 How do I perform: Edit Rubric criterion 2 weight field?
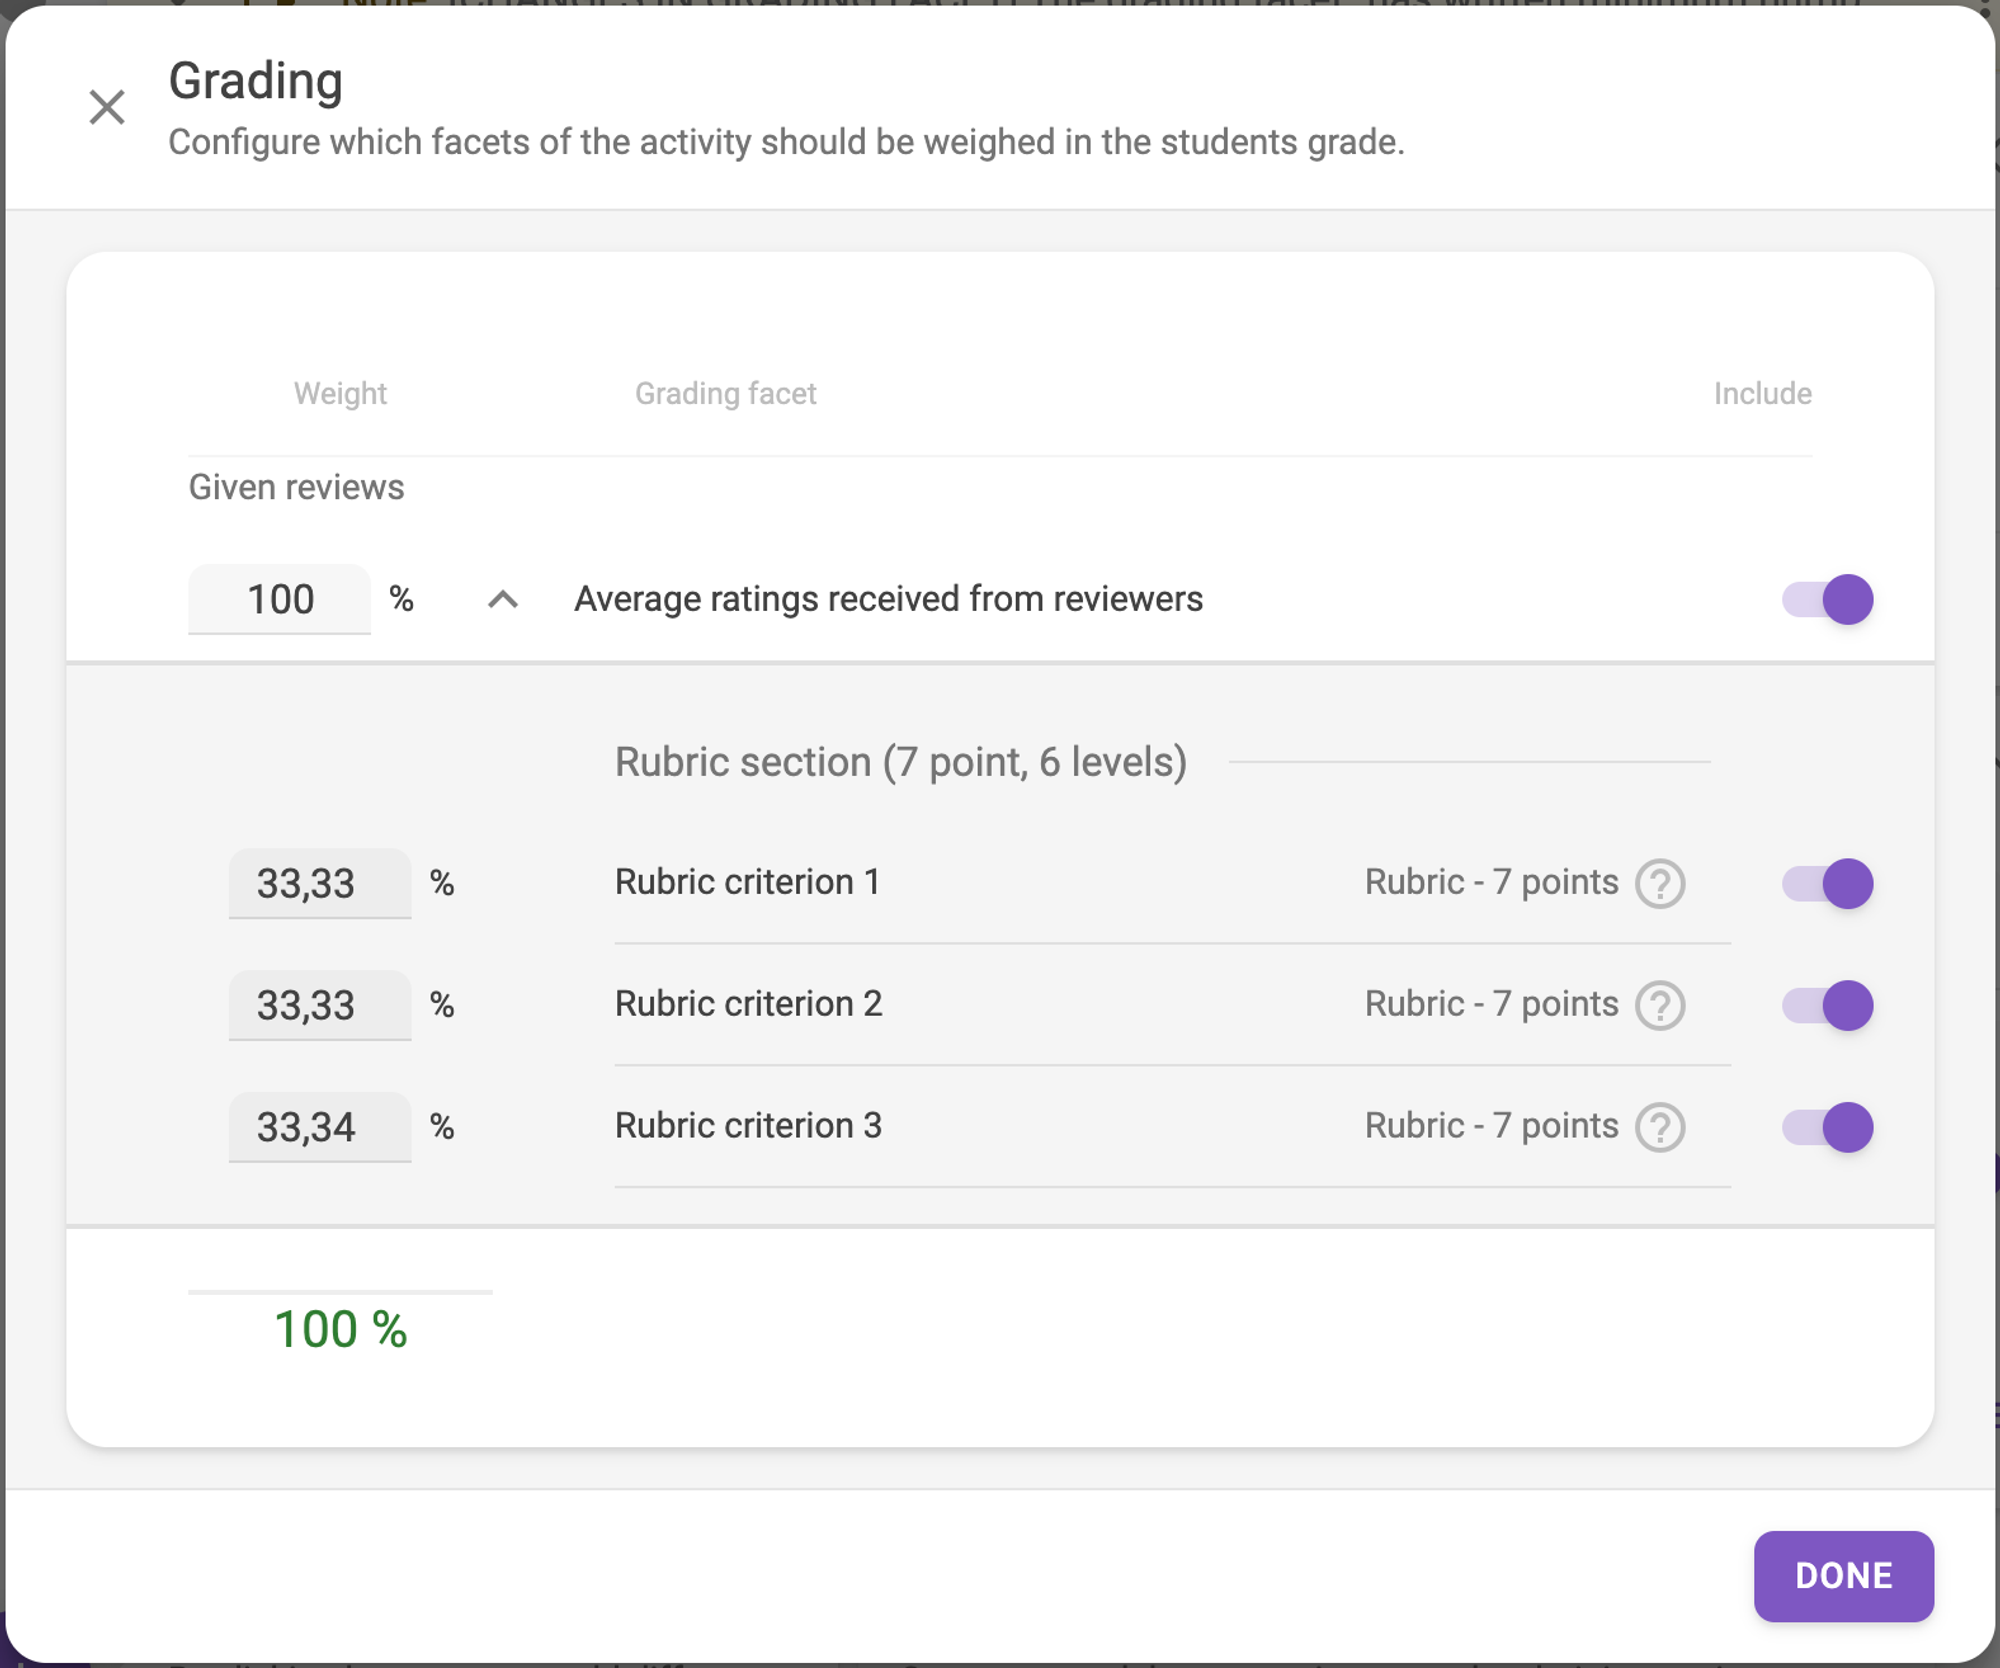320,1005
